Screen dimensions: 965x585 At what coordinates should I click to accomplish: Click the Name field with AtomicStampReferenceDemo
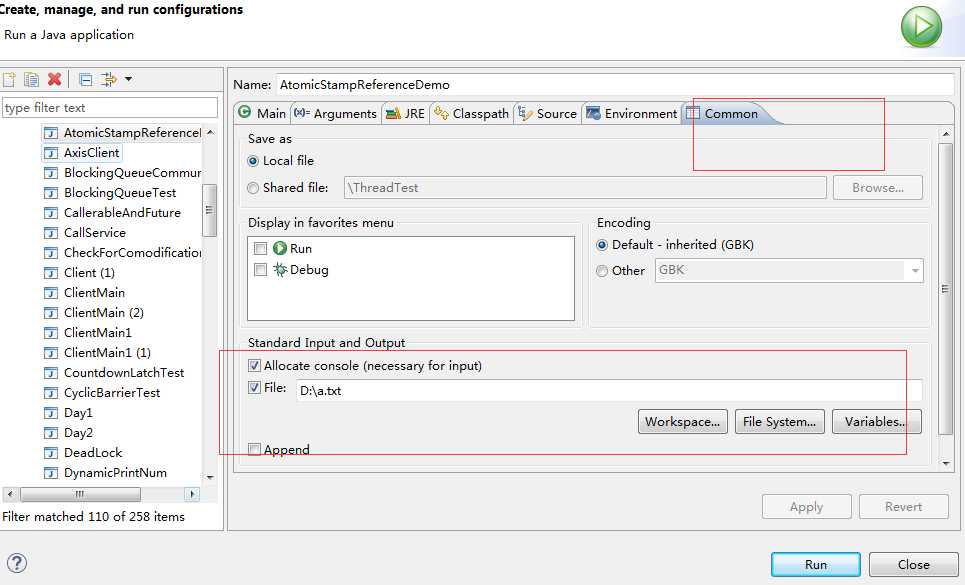pos(615,85)
